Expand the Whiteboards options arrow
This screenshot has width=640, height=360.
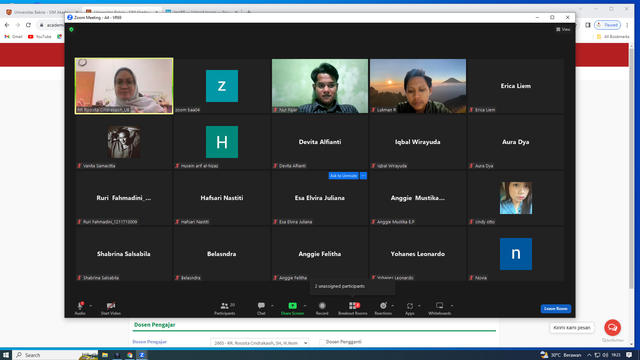click(452, 306)
